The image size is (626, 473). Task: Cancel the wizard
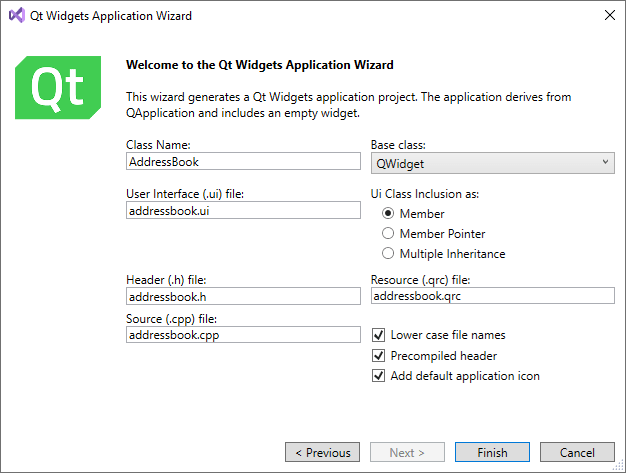(577, 452)
